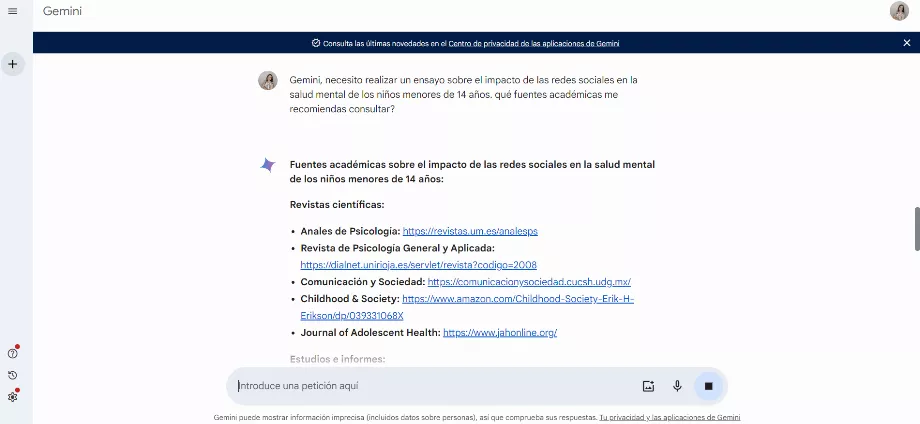
Task: Click the 'Estudios e informes:' heading
Action: pos(337,359)
